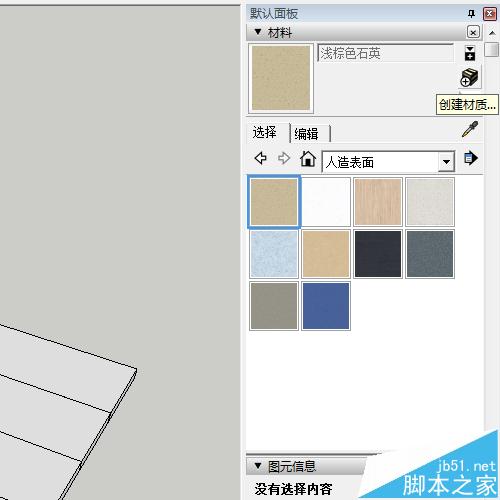Viewport: 500px width, 500px height.
Task: Open the Details arrow menu icon
Action: pyautogui.click(x=471, y=158)
